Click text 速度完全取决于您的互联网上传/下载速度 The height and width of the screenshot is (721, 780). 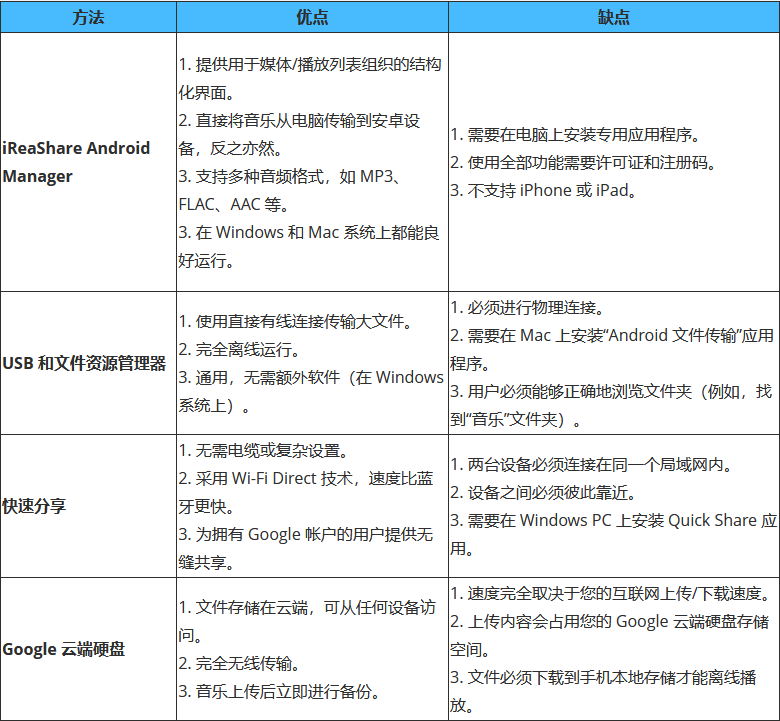614,593
